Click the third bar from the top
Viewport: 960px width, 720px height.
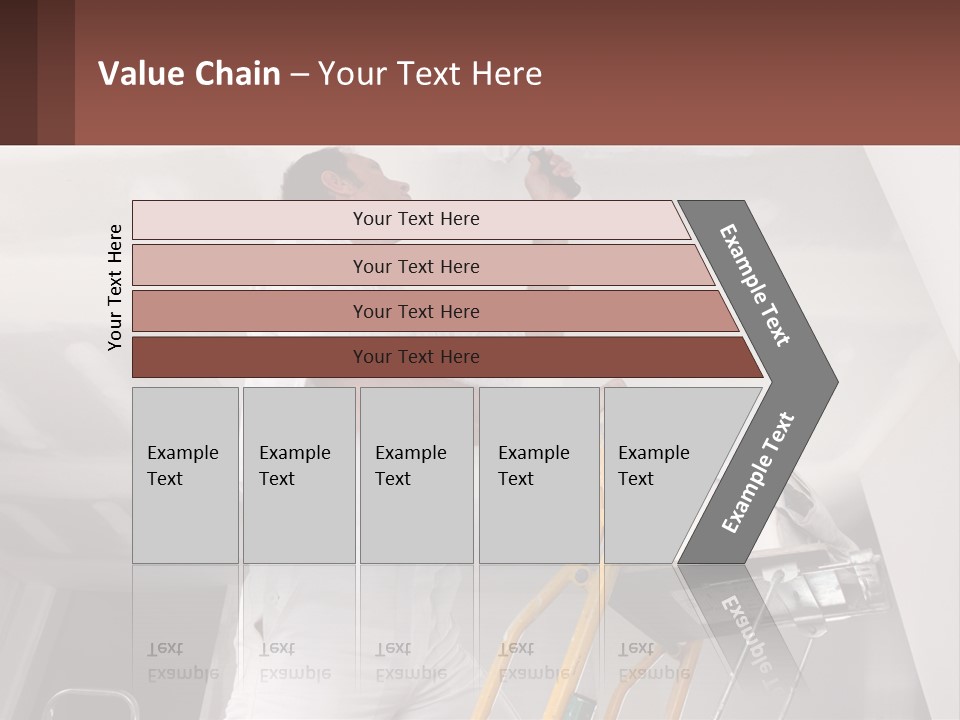tap(416, 311)
